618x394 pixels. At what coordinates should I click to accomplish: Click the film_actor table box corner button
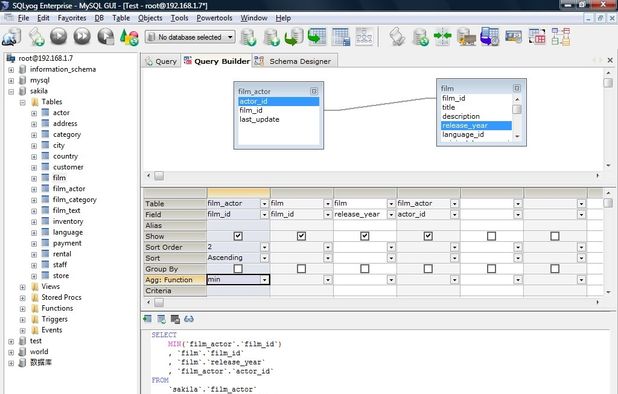point(314,91)
